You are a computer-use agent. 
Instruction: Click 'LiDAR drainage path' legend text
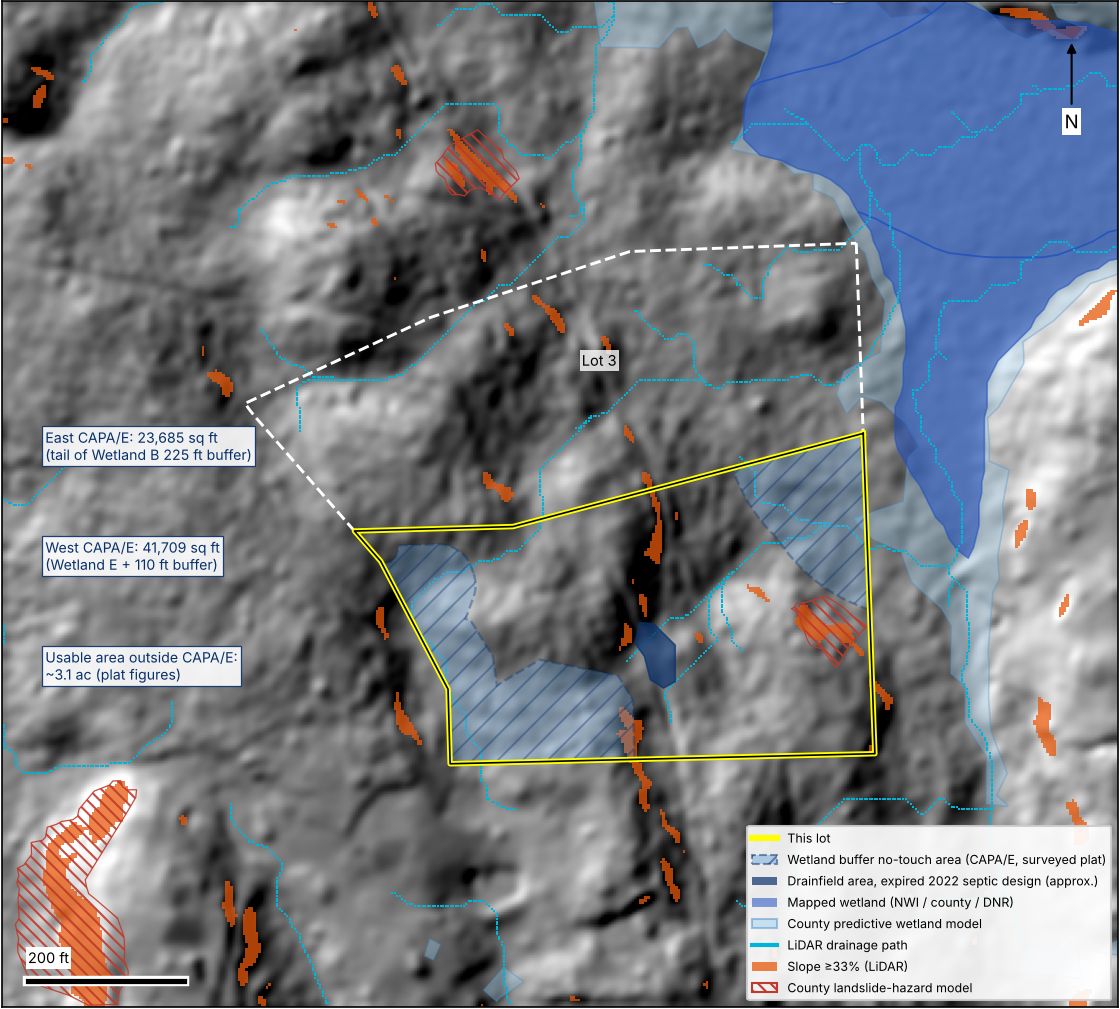tap(847, 945)
